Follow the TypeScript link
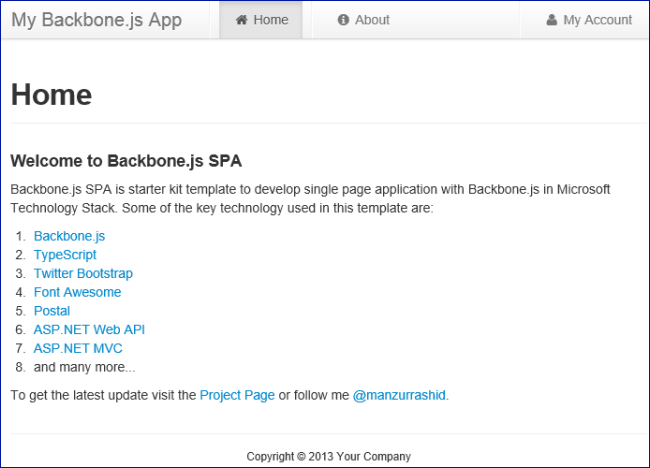 click(x=65, y=255)
